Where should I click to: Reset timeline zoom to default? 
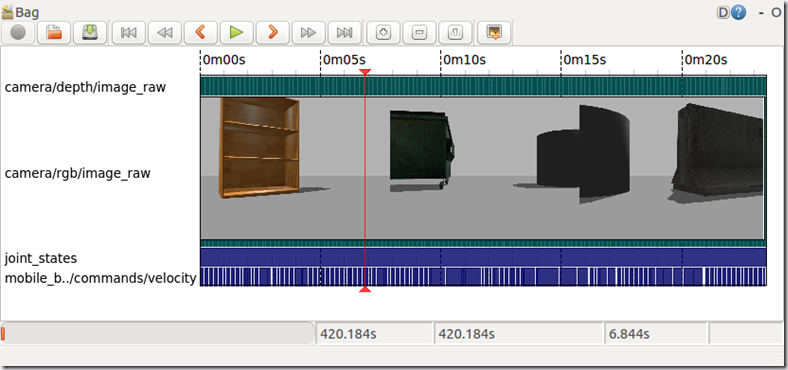point(455,33)
